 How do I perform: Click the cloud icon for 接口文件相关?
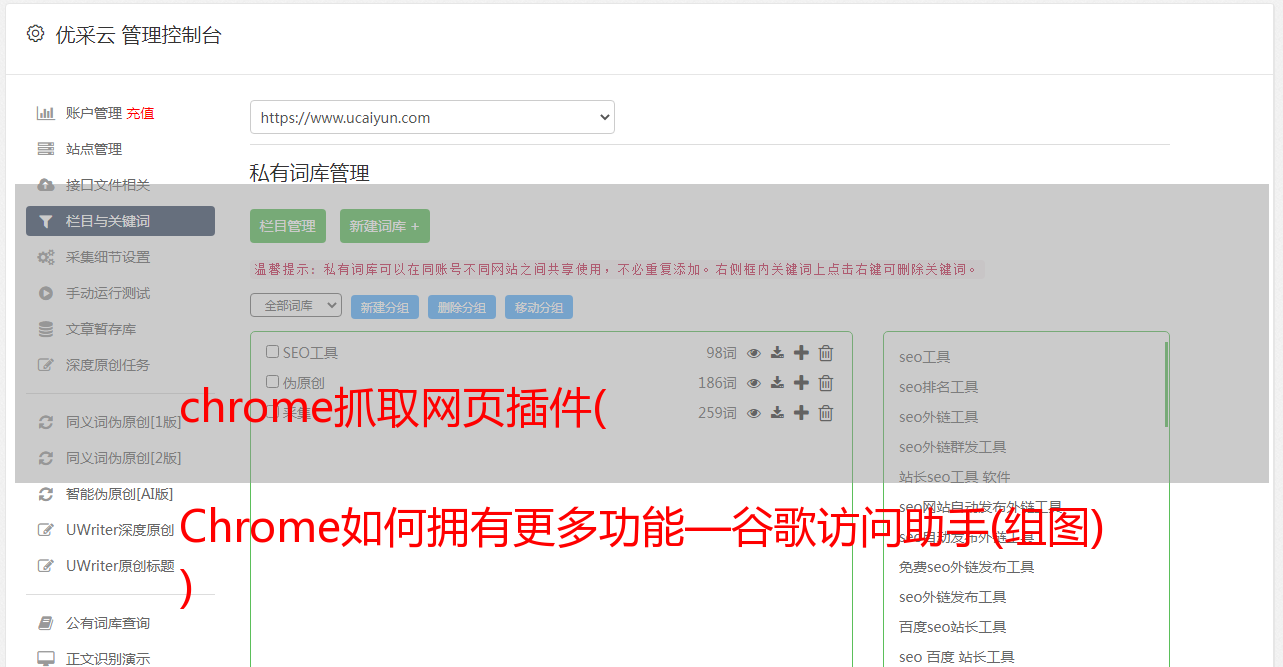46,185
